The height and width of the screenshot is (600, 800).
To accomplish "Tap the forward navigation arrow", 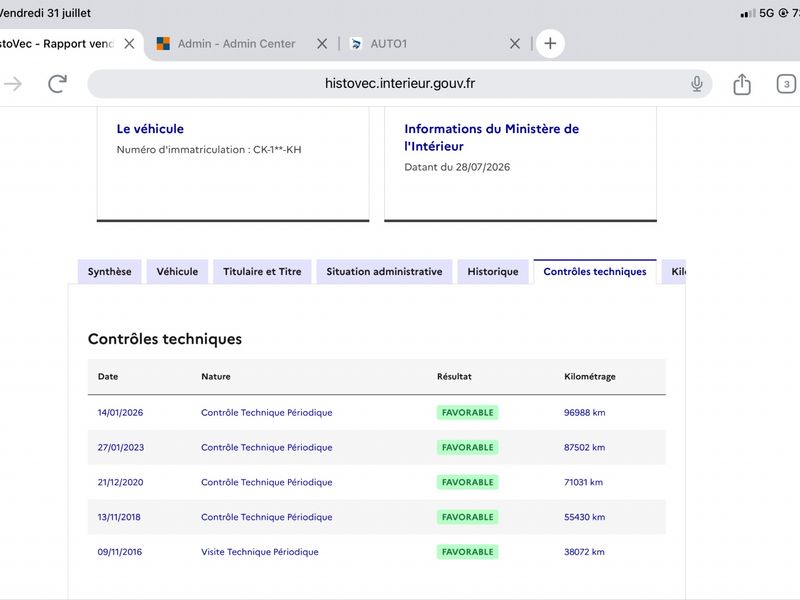I will [13, 84].
